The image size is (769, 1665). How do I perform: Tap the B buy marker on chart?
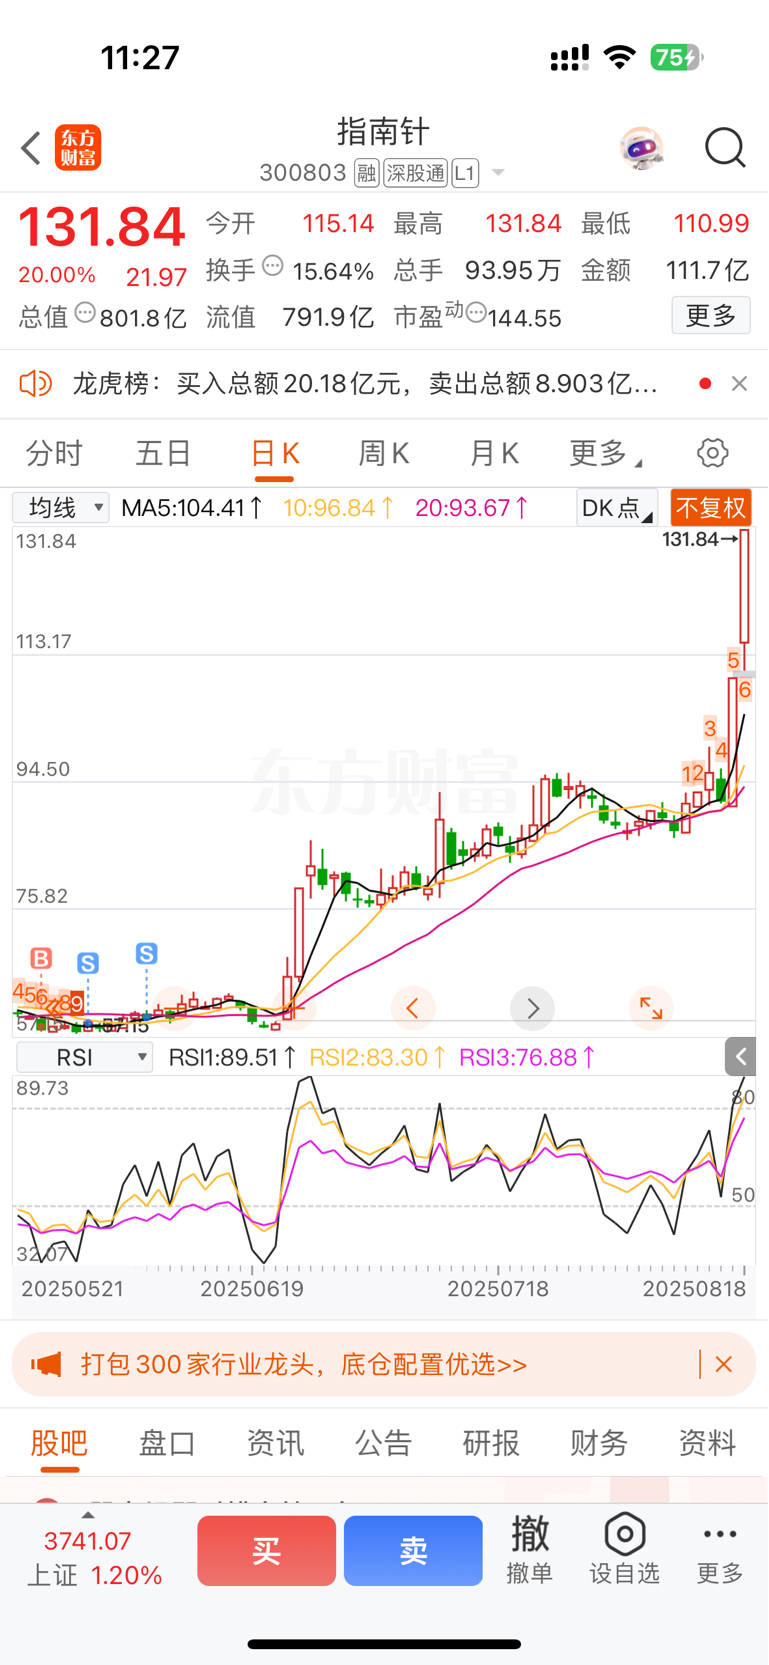41,959
